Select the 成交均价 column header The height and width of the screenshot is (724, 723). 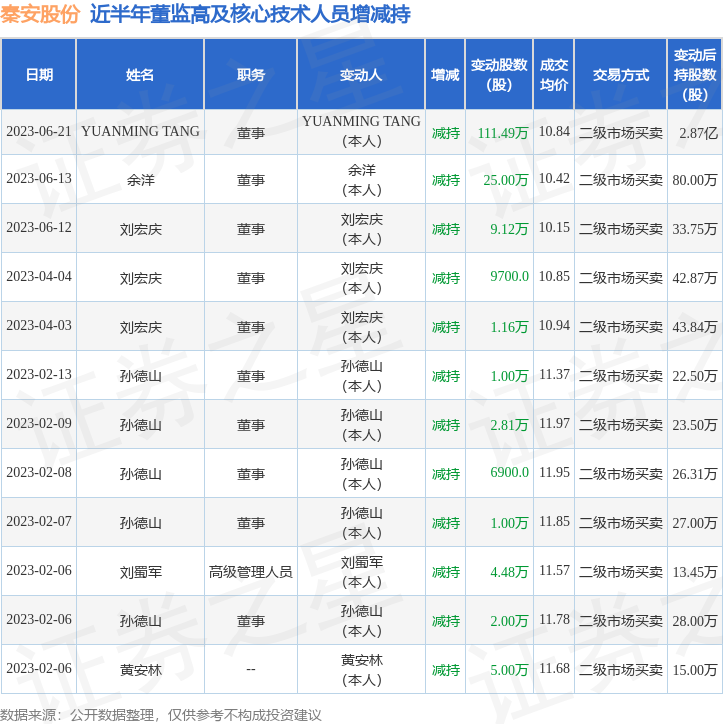[x=554, y=74]
